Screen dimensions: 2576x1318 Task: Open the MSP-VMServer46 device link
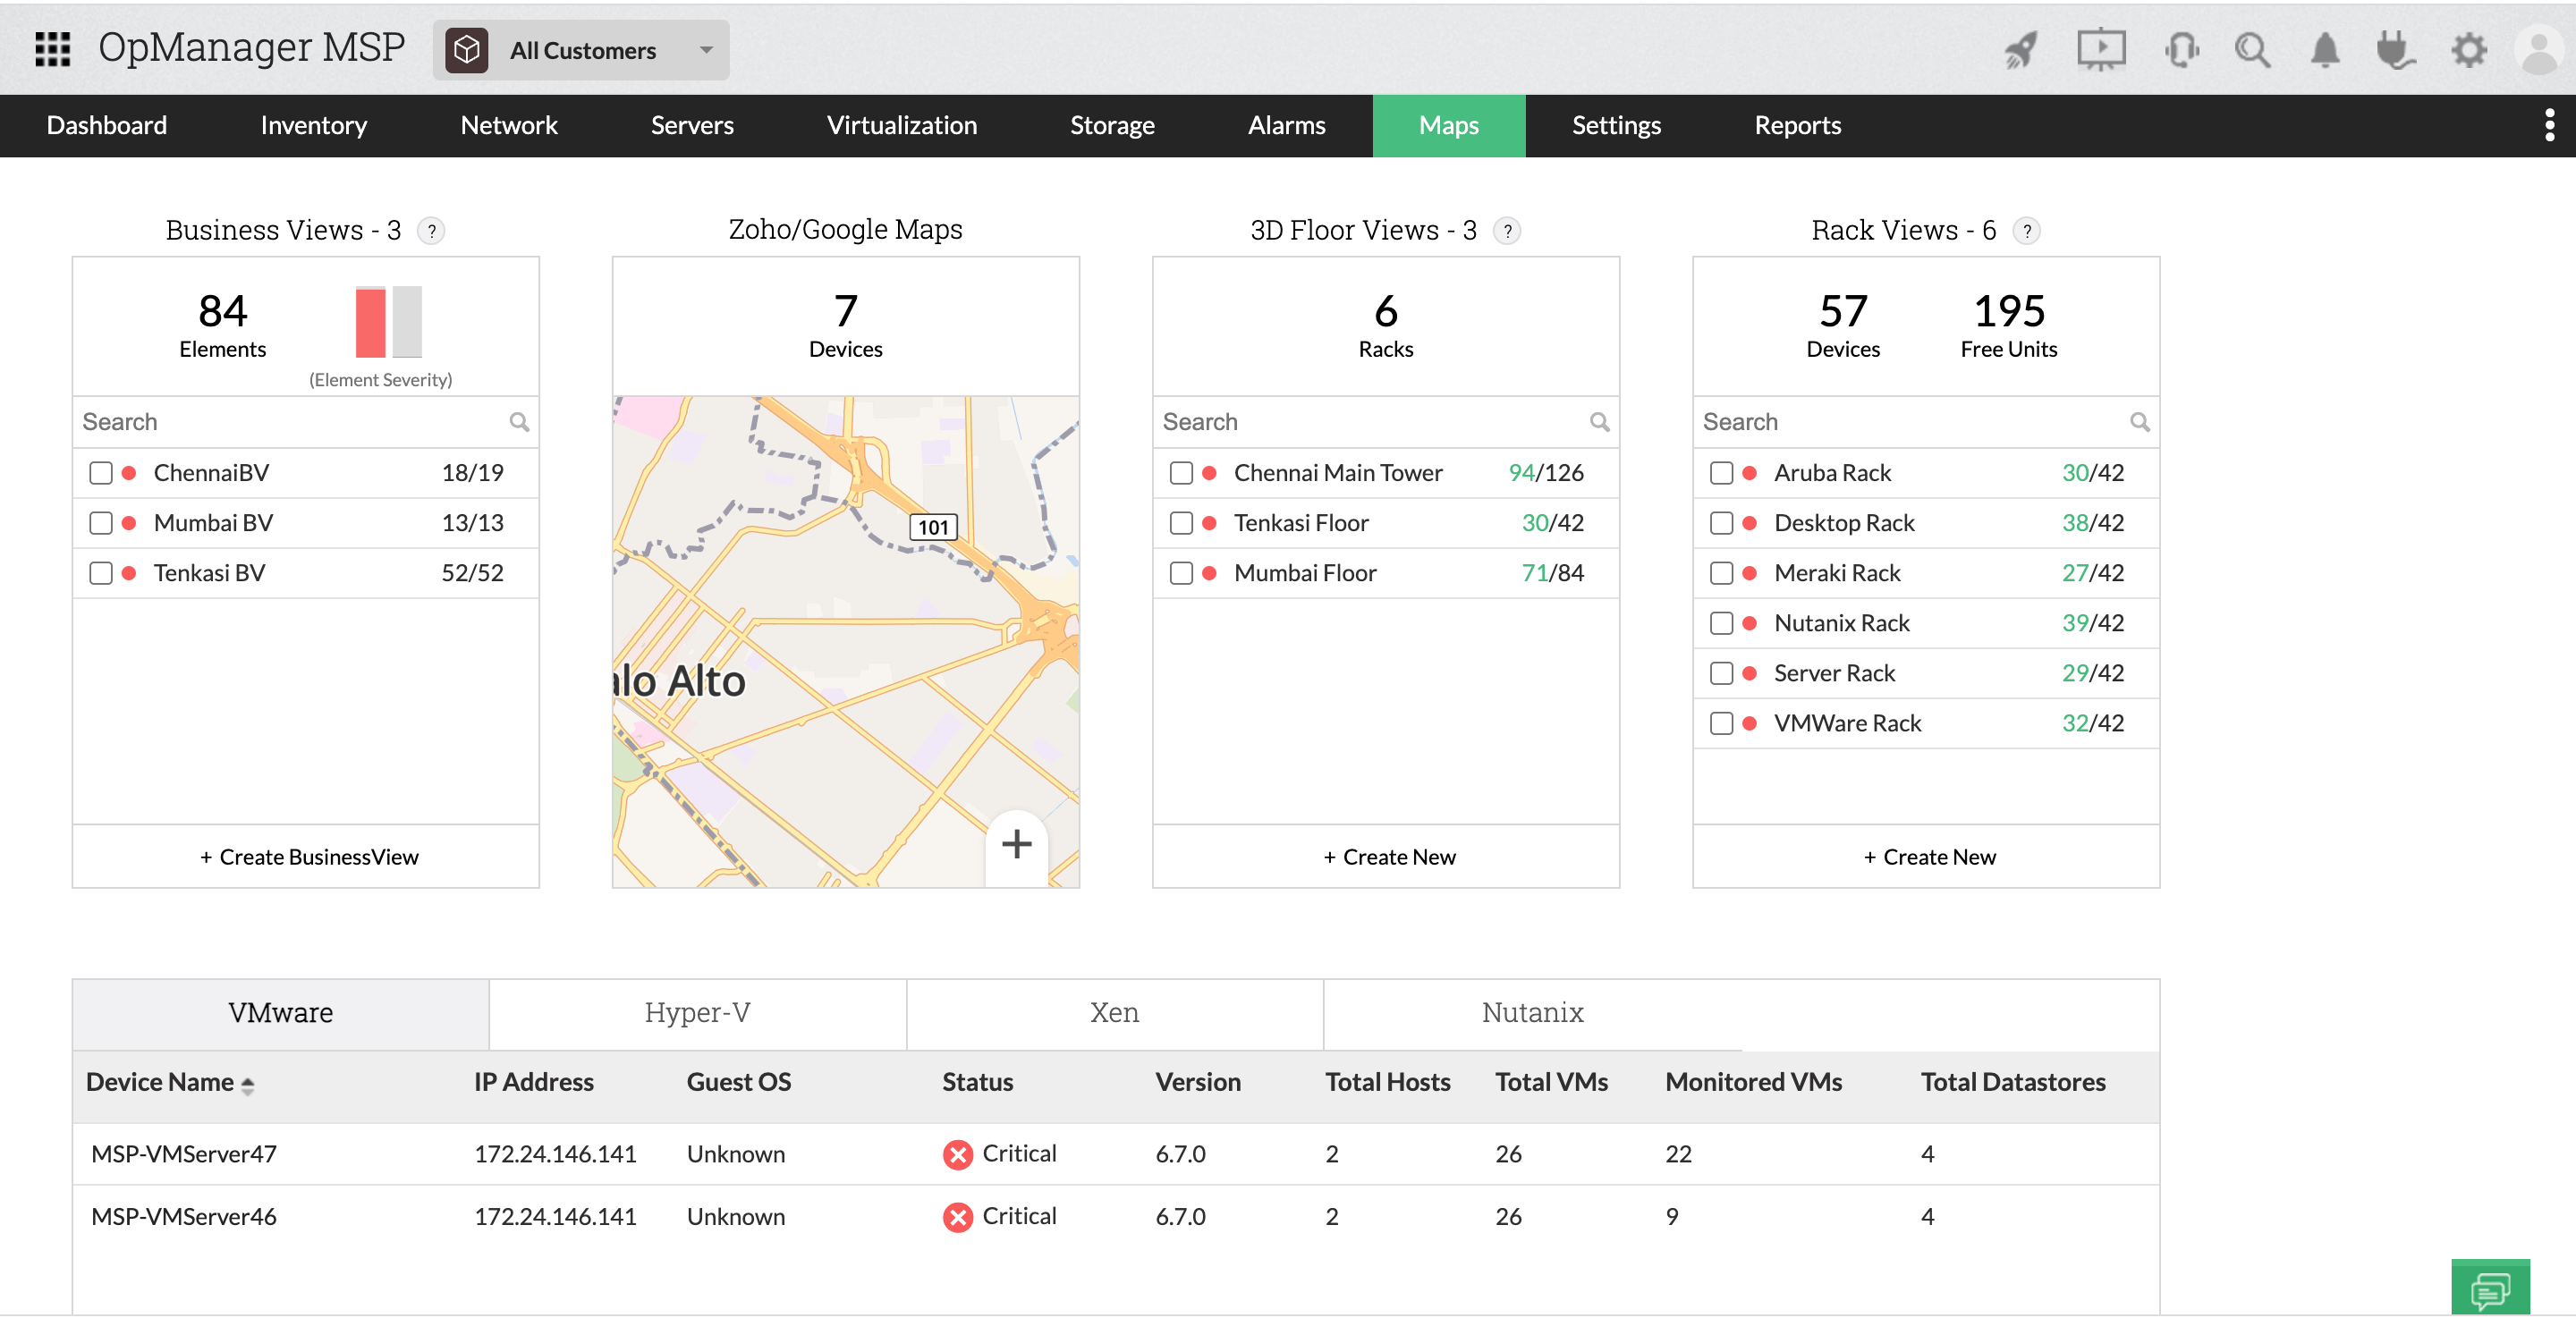point(184,1217)
